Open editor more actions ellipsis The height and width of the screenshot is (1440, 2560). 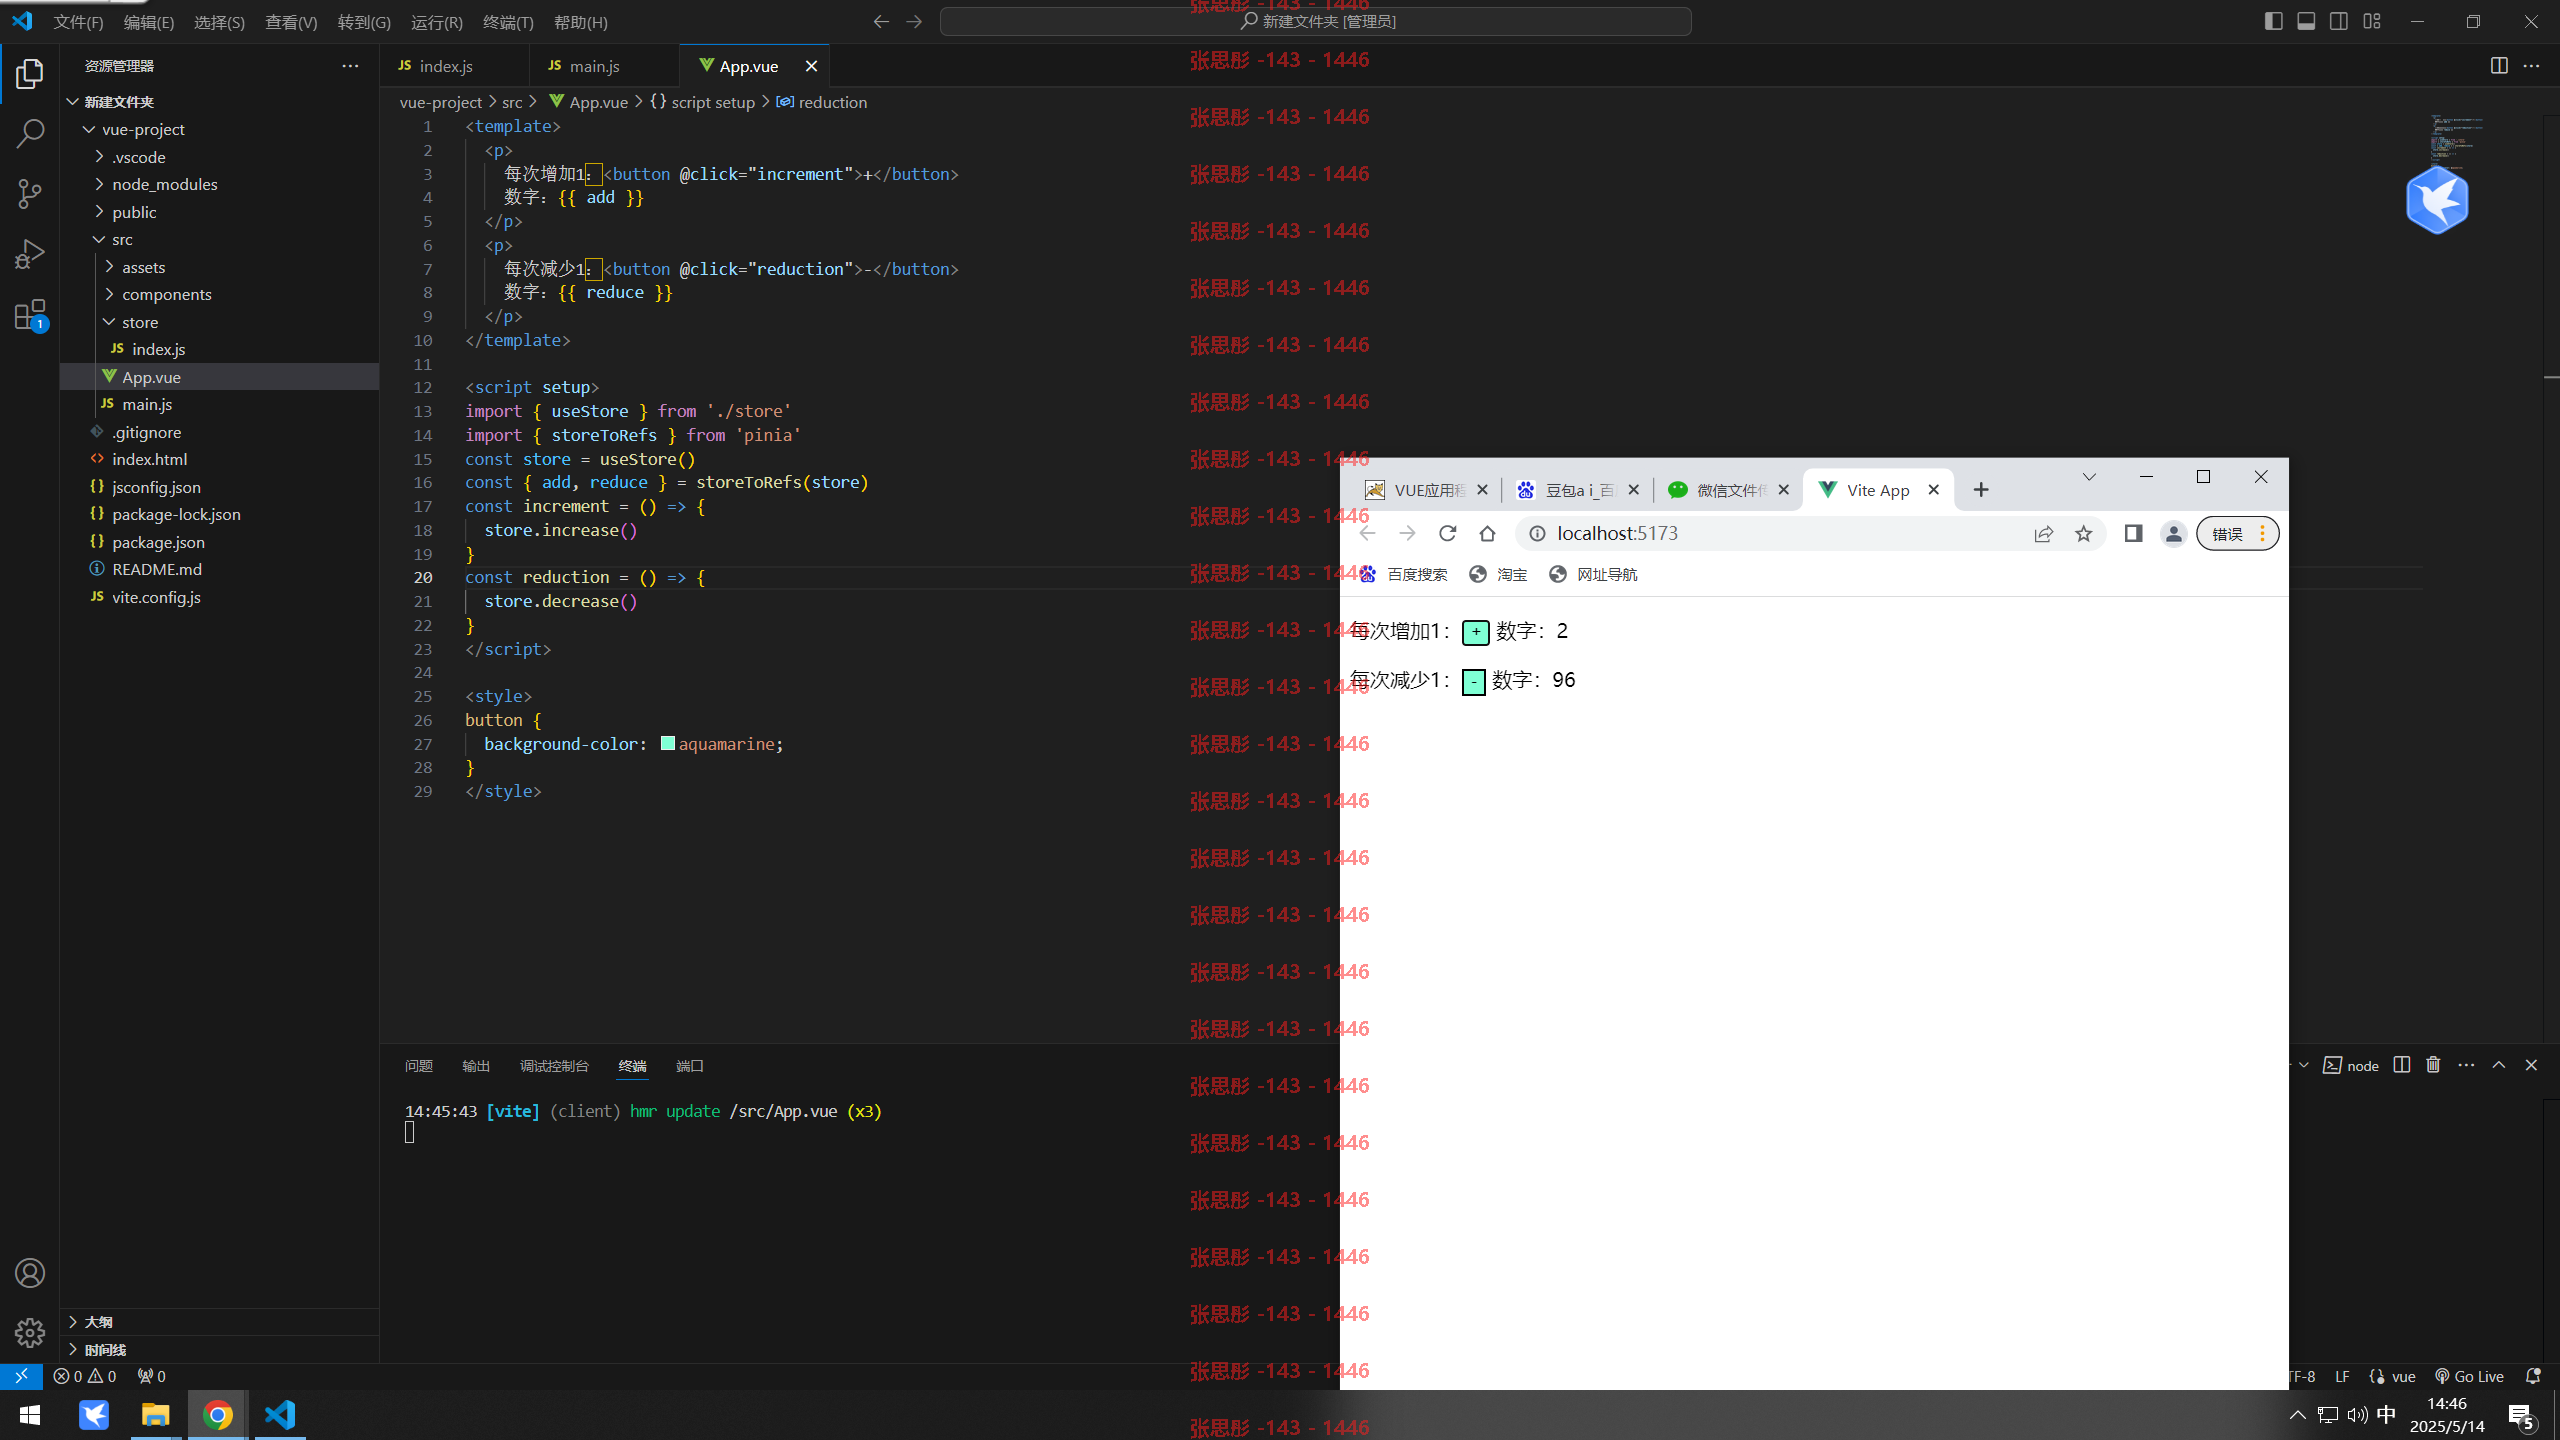2531,66
